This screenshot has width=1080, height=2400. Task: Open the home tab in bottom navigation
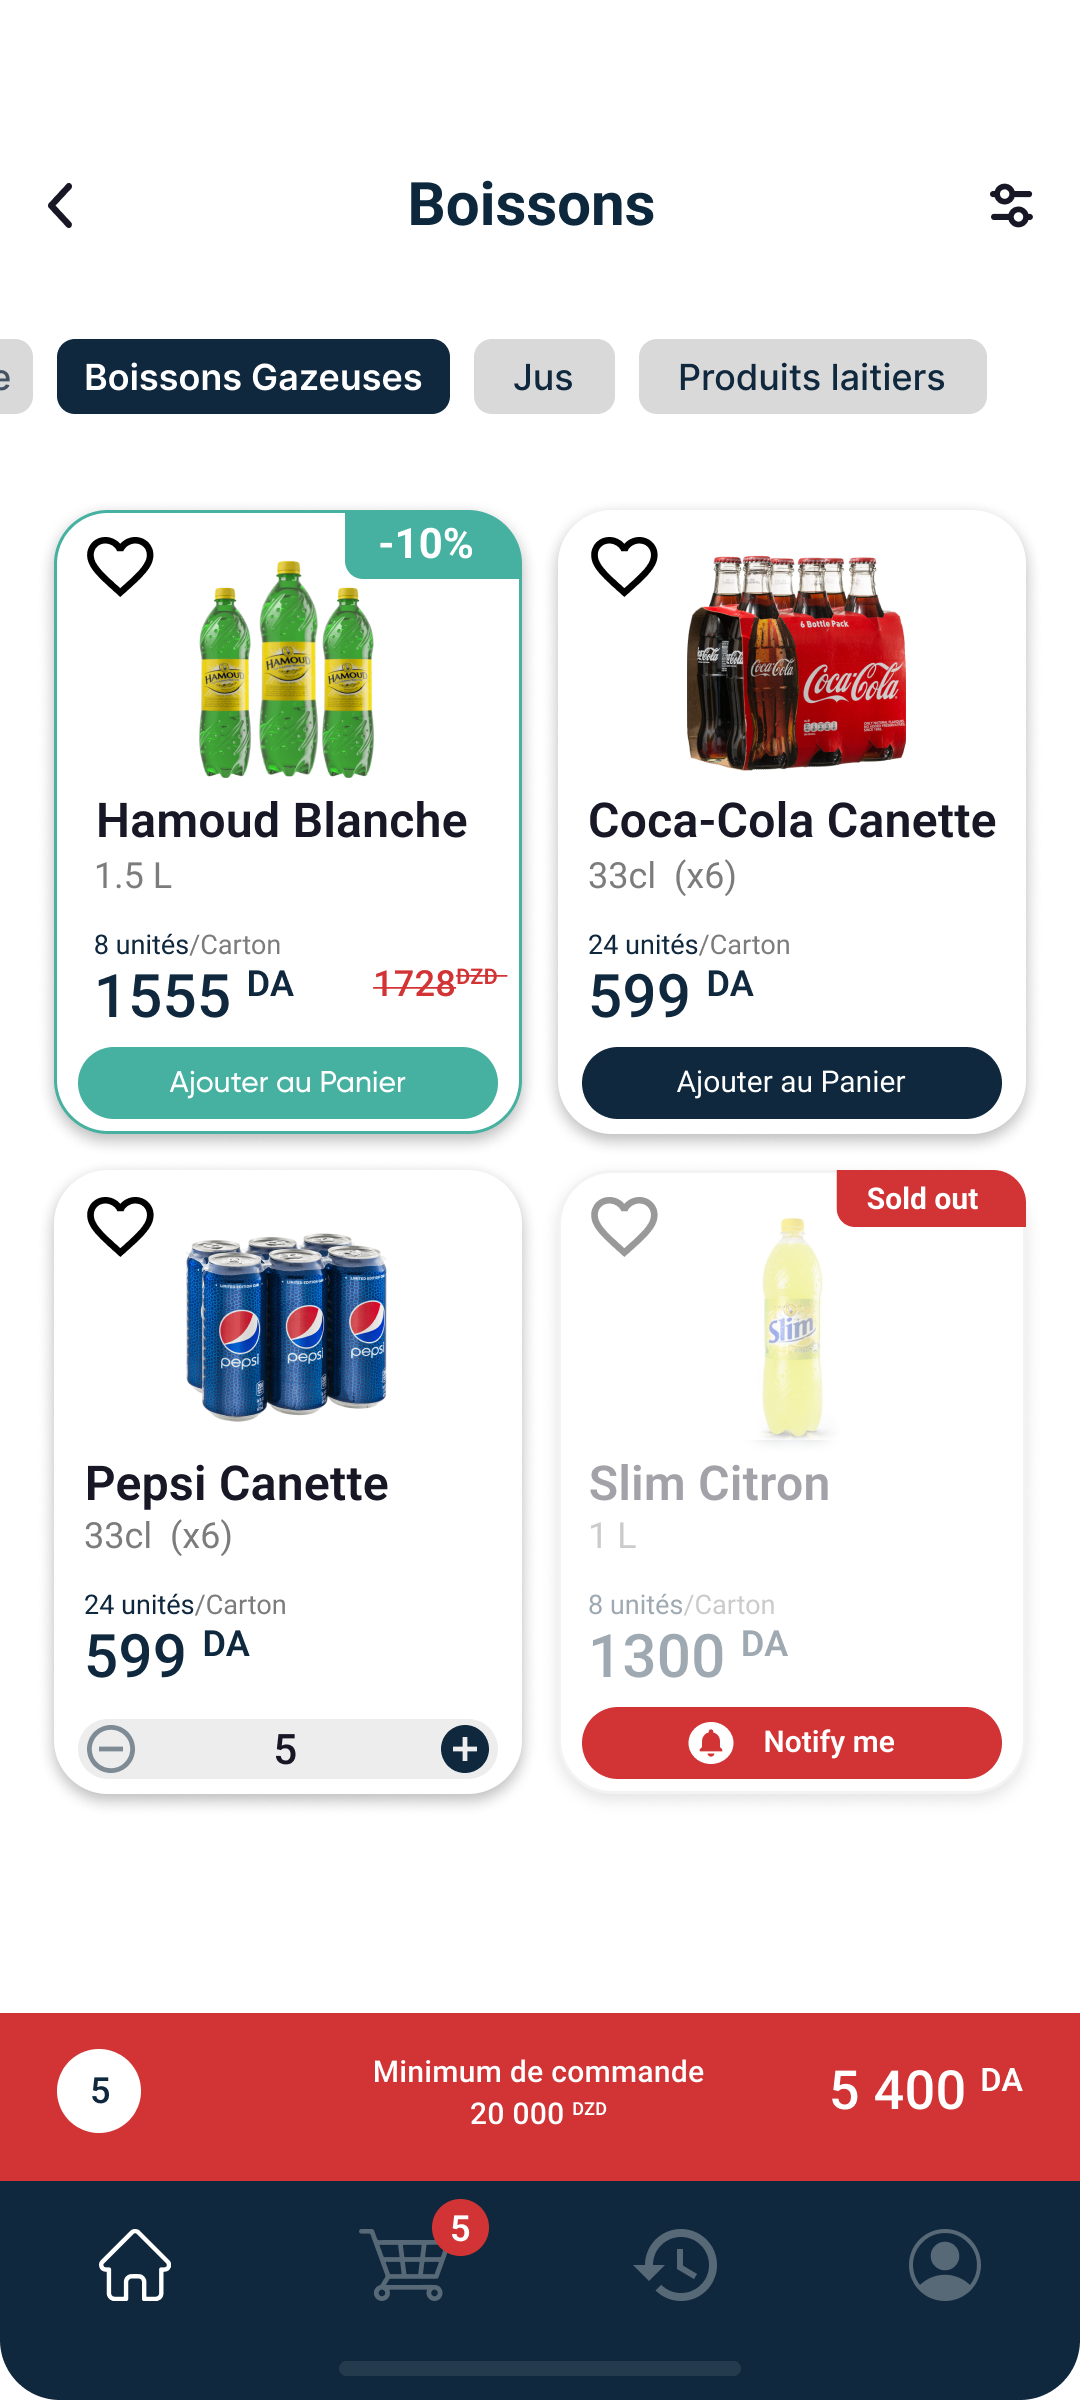(135, 2264)
